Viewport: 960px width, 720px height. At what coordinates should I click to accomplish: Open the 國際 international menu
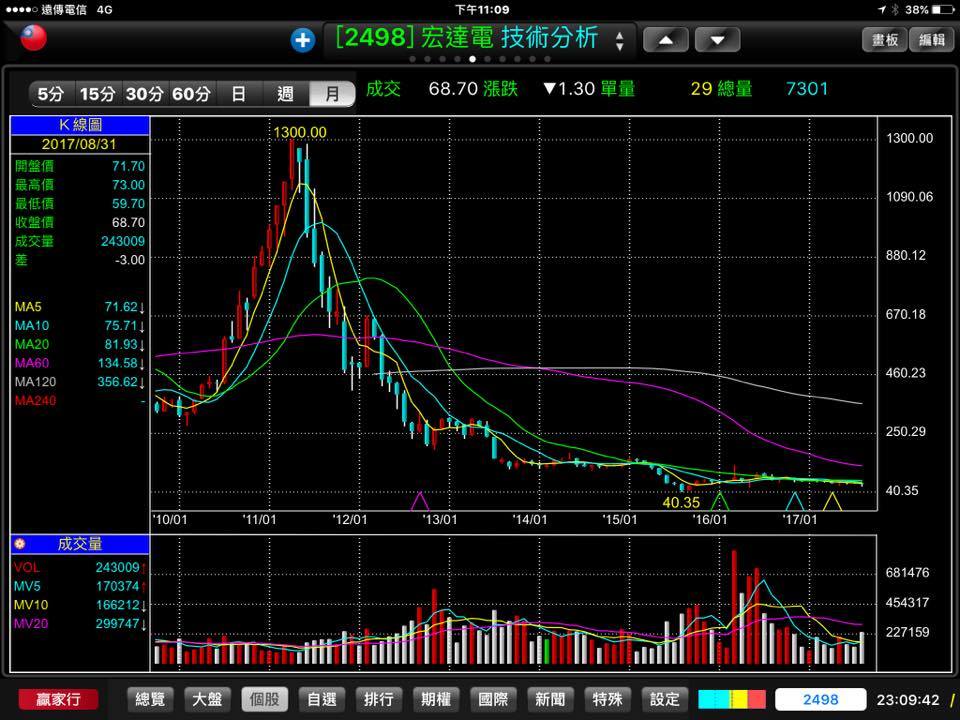[x=493, y=699]
